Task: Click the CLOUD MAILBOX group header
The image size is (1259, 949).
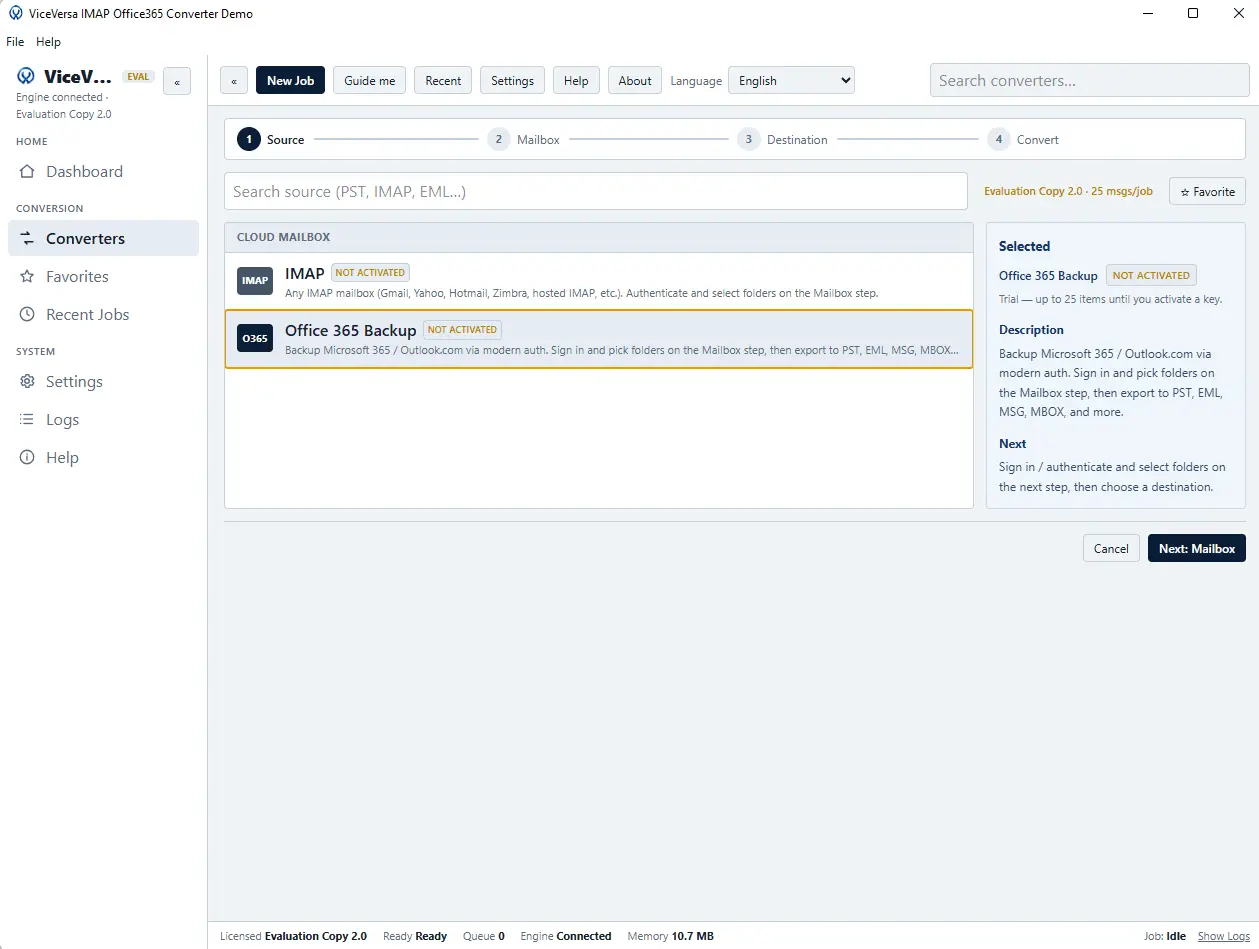Action: 599,238
